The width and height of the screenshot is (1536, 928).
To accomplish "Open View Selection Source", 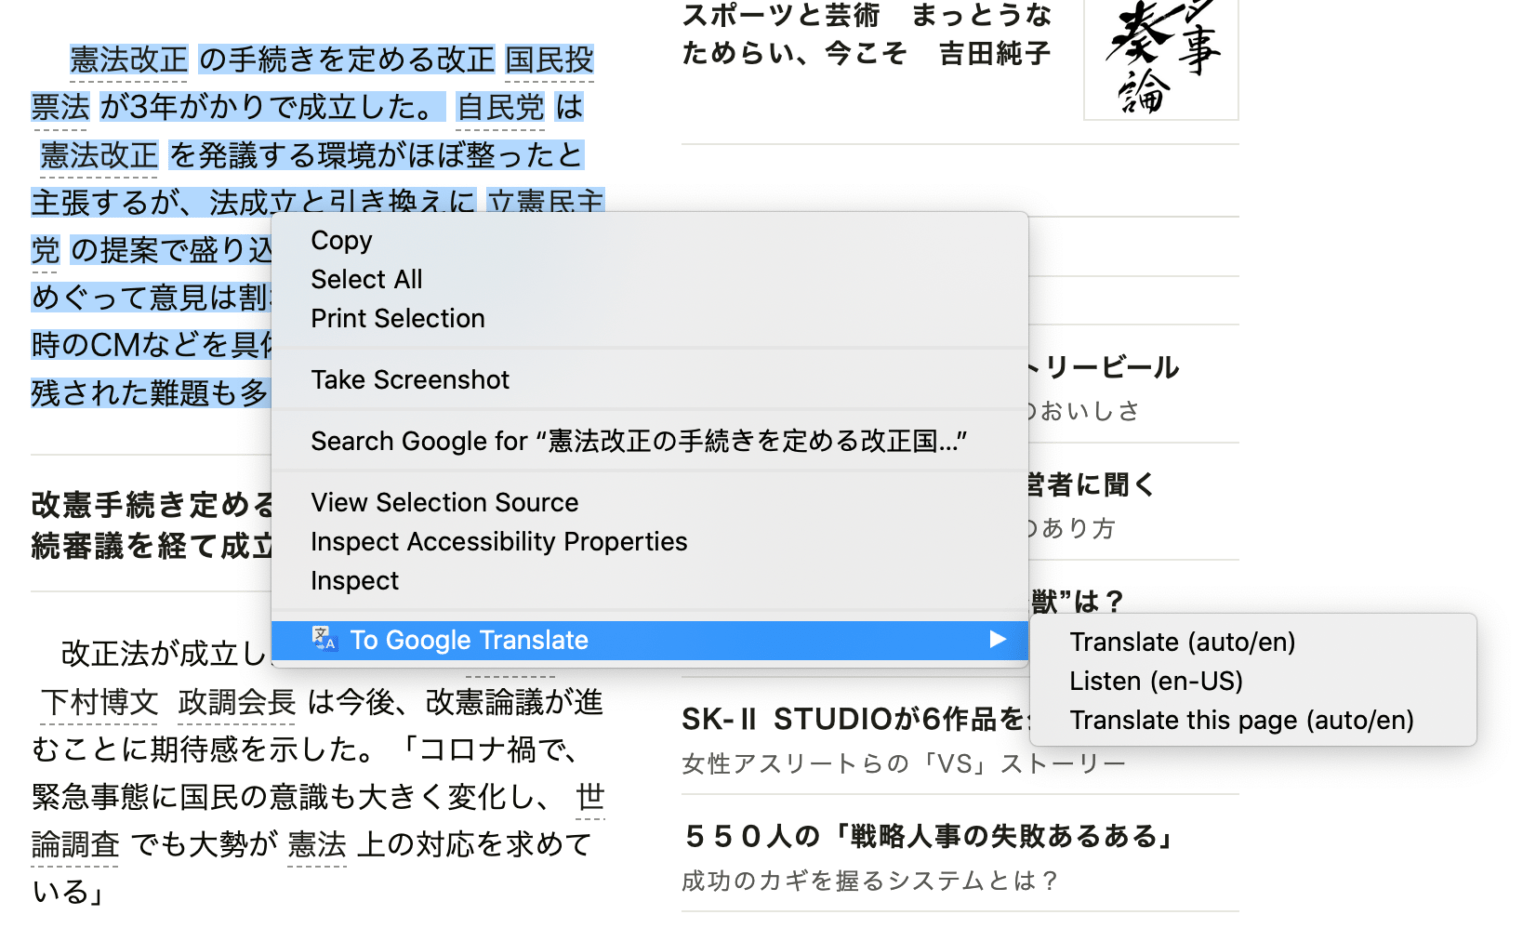I will pyautogui.click(x=444, y=502).
